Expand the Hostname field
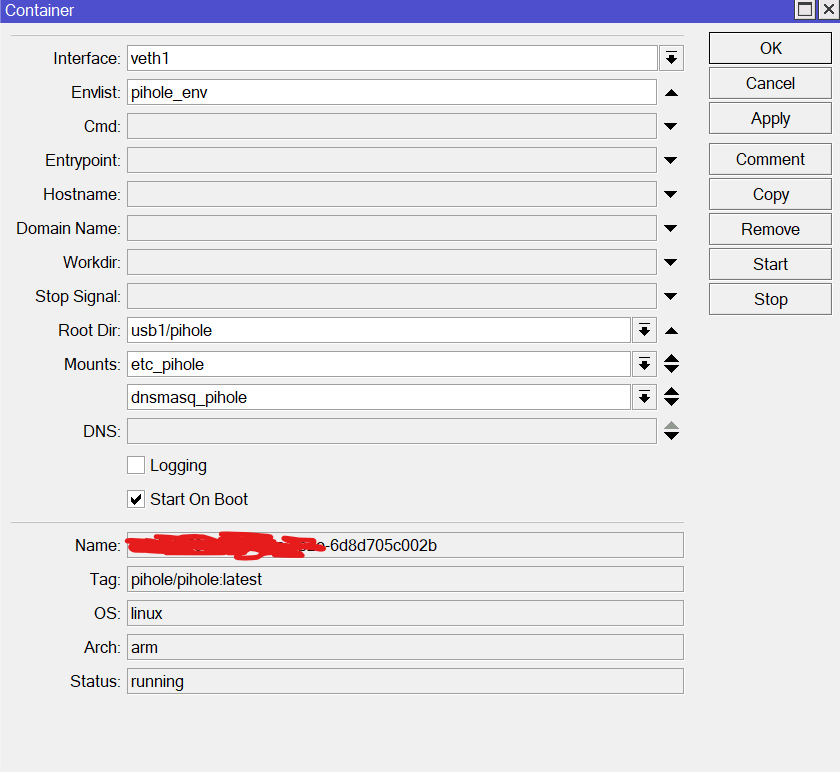The height and width of the screenshot is (772, 840). click(671, 194)
